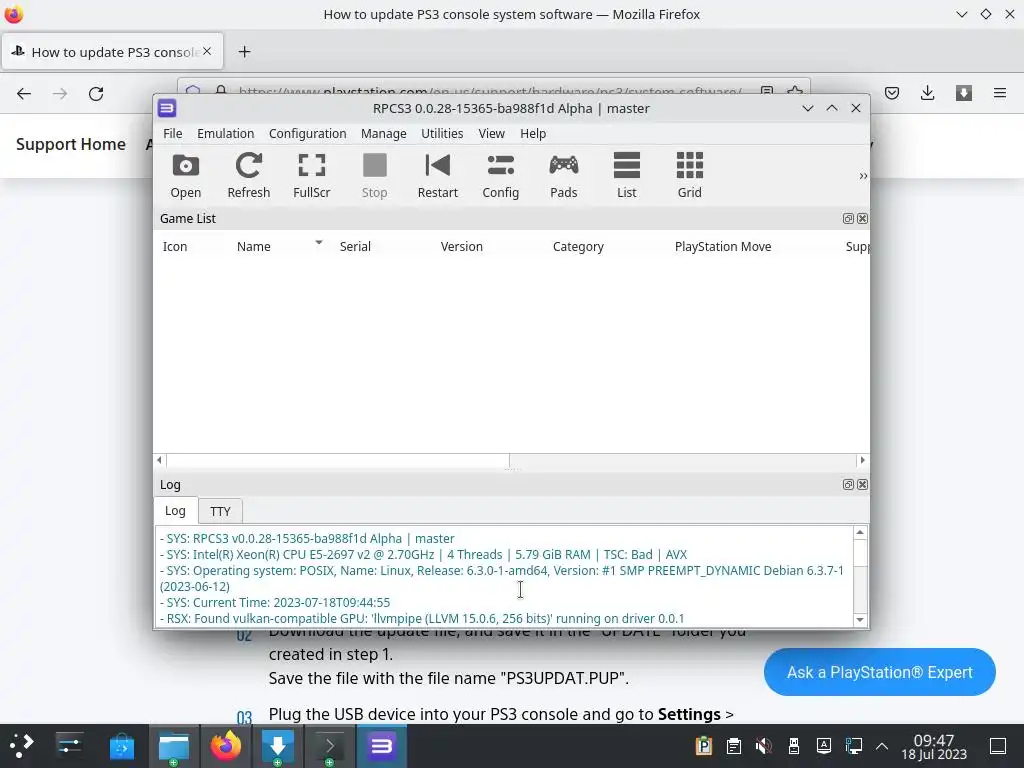
Task: Click the network tray icon
Action: coord(854,746)
